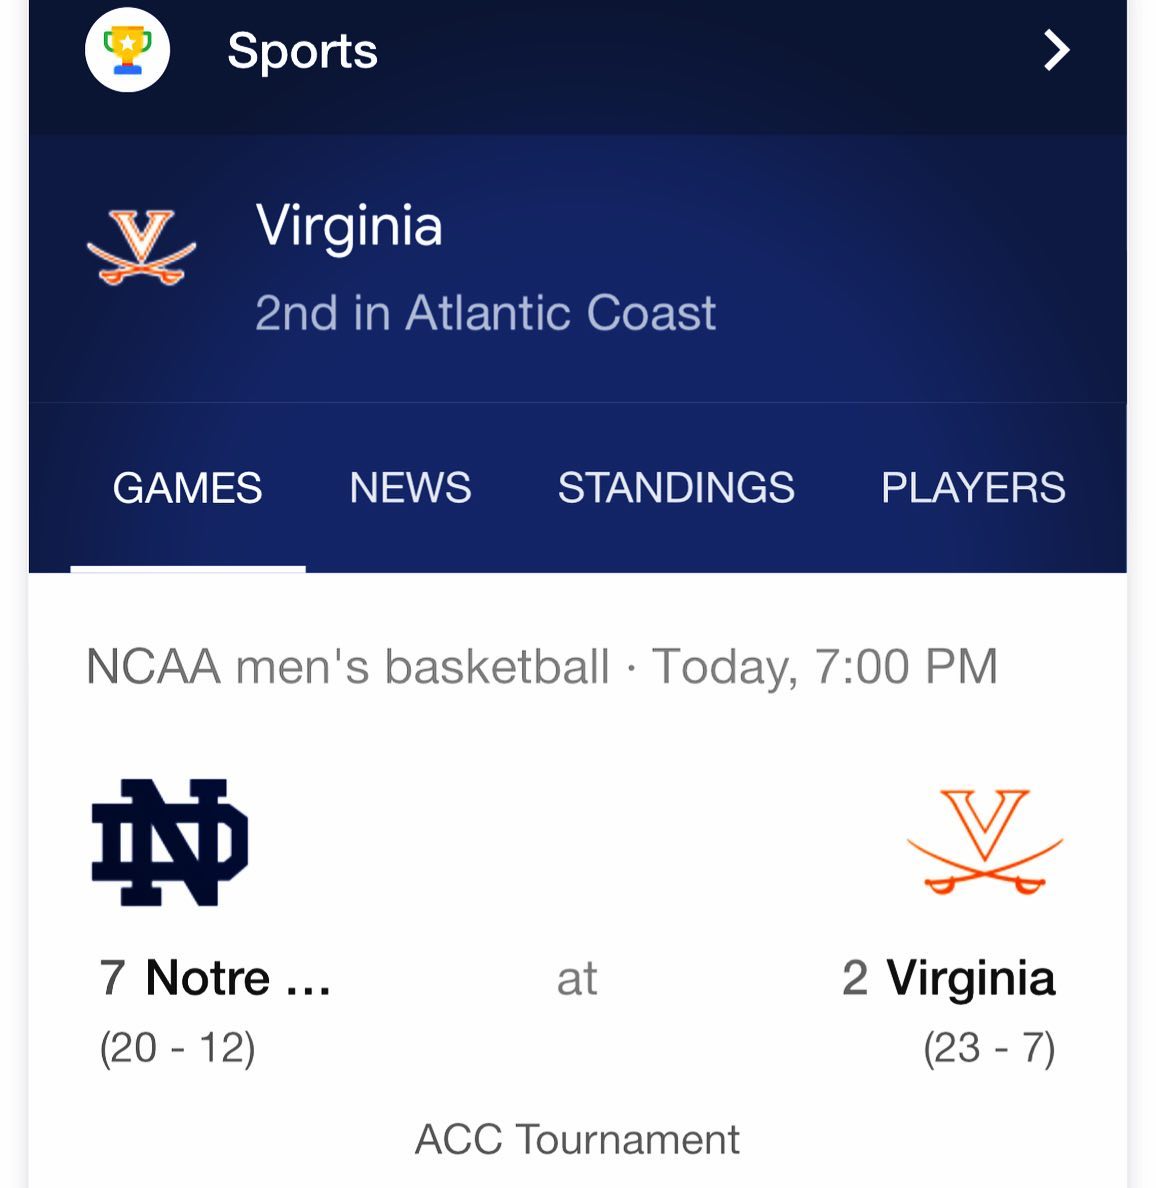Click the ACC Tournament label
Image resolution: width=1156 pixels, height=1188 pixels.
pos(577,1139)
